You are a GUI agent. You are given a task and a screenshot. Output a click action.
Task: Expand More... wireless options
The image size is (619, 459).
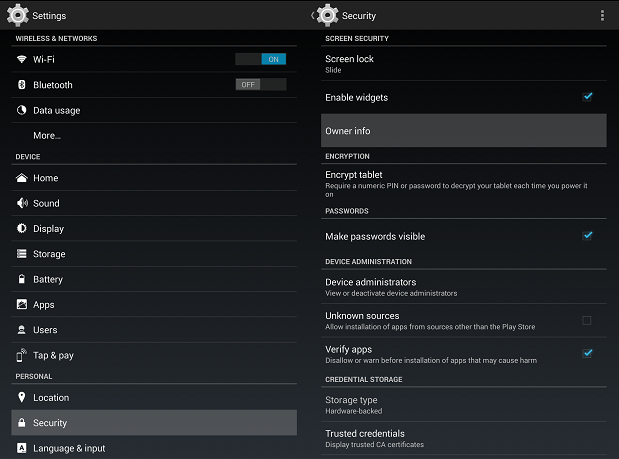coord(154,135)
